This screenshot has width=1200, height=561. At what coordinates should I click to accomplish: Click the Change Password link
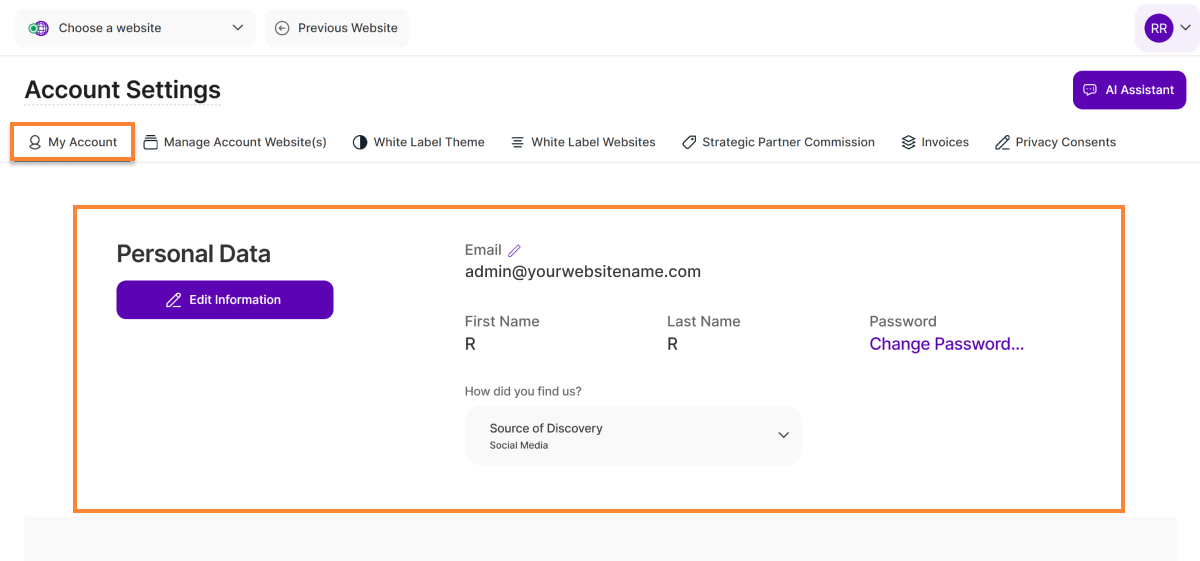(946, 344)
